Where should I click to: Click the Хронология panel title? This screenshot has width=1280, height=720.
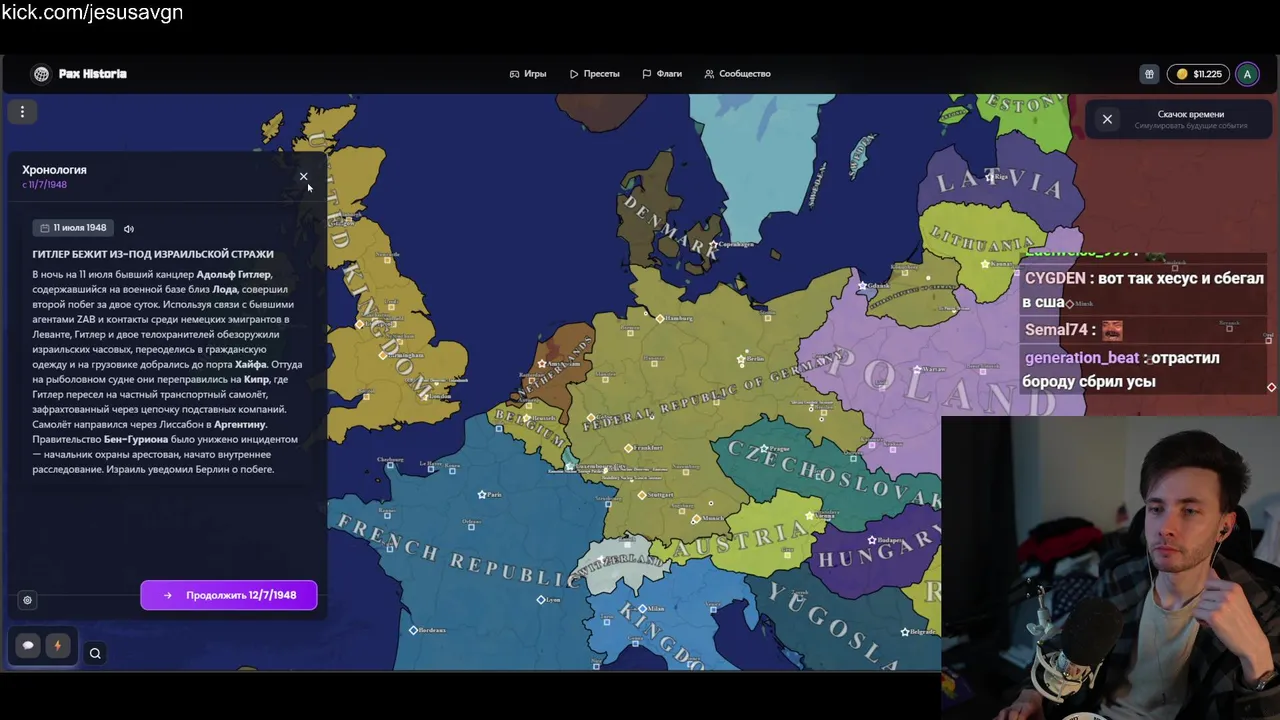pyautogui.click(x=54, y=170)
